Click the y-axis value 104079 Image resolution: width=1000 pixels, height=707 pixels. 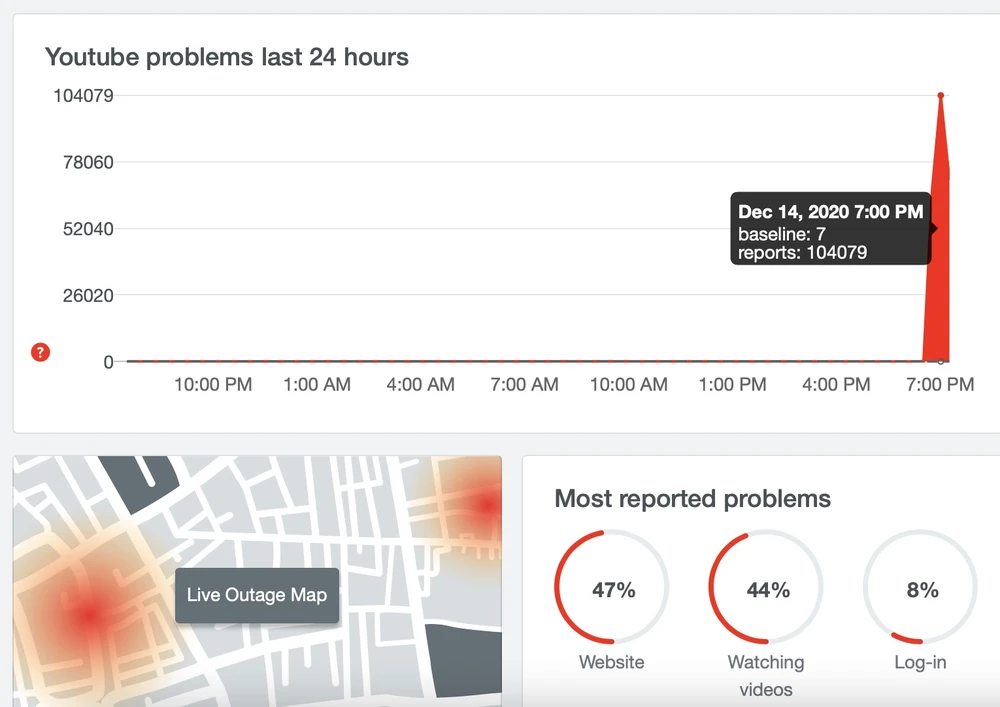84,96
